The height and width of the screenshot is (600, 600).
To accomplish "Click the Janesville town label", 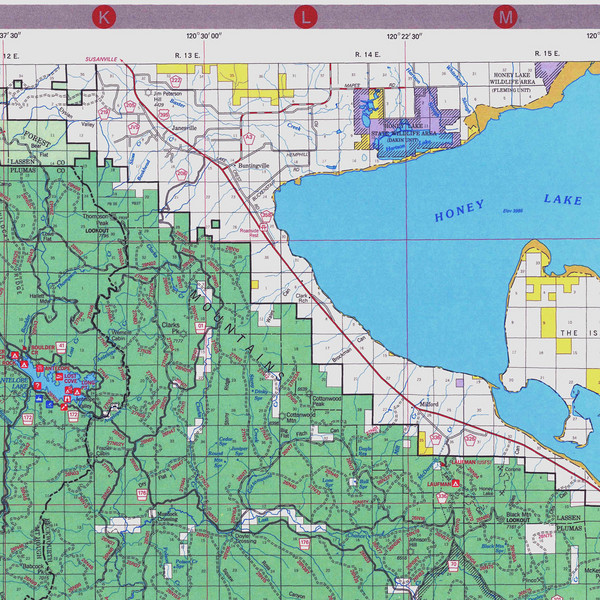I will click(184, 128).
